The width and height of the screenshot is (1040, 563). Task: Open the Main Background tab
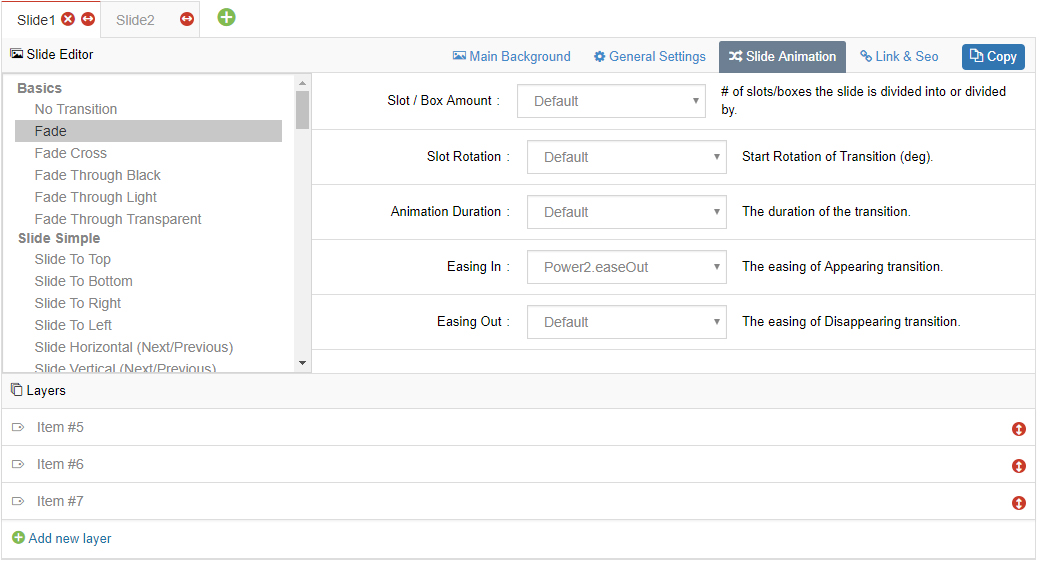(511, 57)
